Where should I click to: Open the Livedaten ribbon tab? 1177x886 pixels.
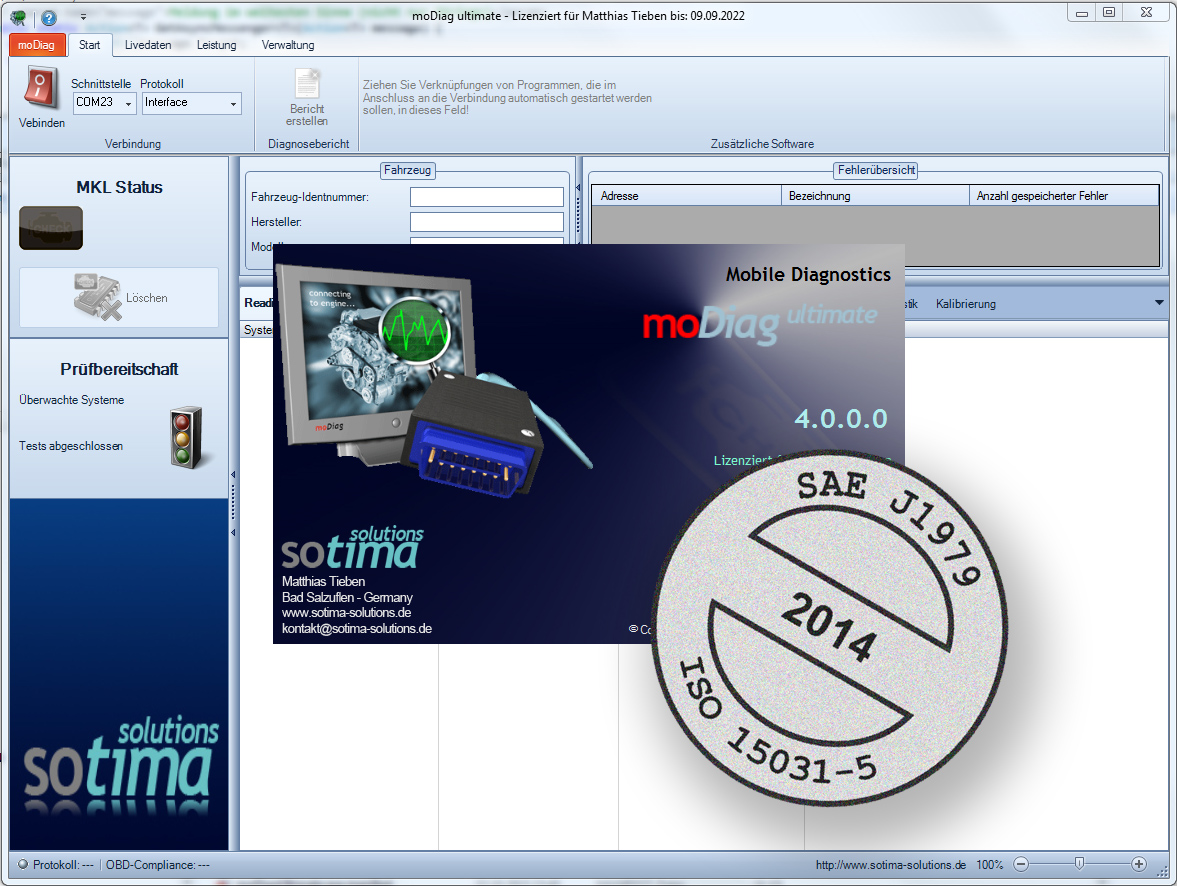148,45
